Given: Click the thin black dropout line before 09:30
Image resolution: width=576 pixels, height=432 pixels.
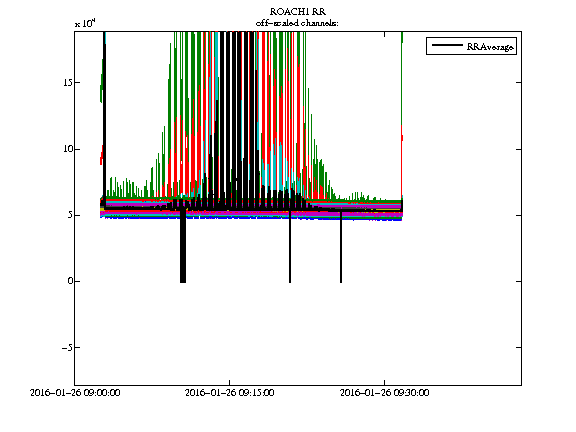Looking at the screenshot, I should tap(341, 247).
